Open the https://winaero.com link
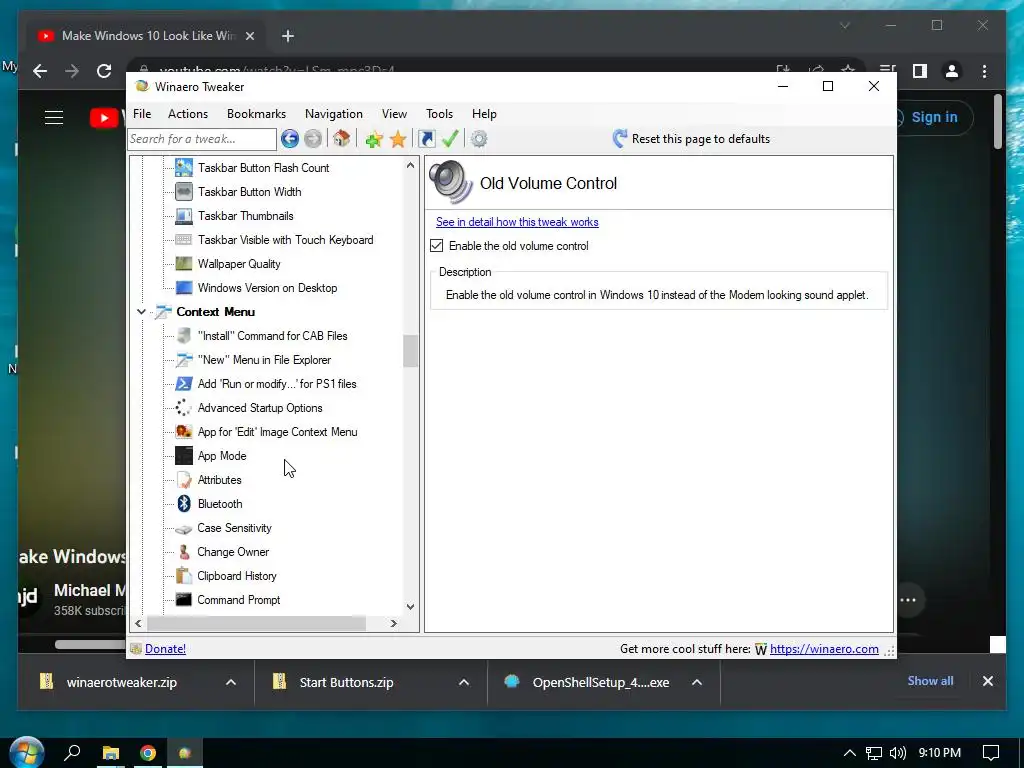This screenshot has height=768, width=1024. 824,648
